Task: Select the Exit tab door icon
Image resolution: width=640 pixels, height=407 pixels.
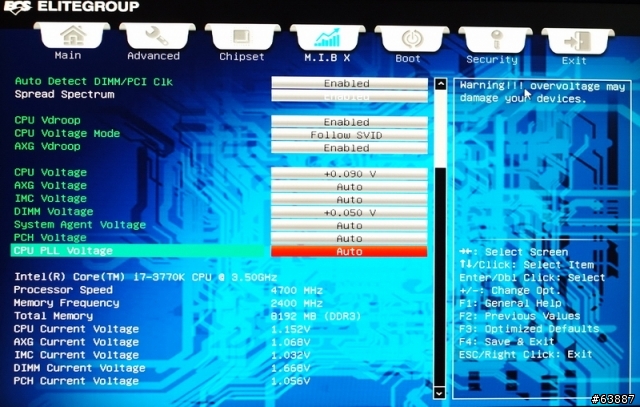Action: pos(578,41)
